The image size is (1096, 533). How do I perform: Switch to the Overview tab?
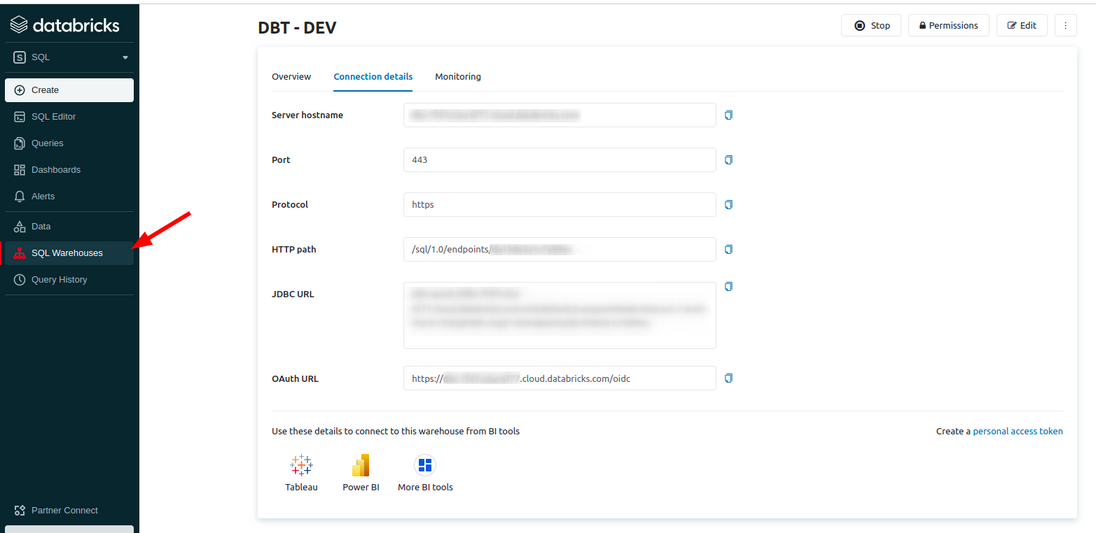pos(291,77)
